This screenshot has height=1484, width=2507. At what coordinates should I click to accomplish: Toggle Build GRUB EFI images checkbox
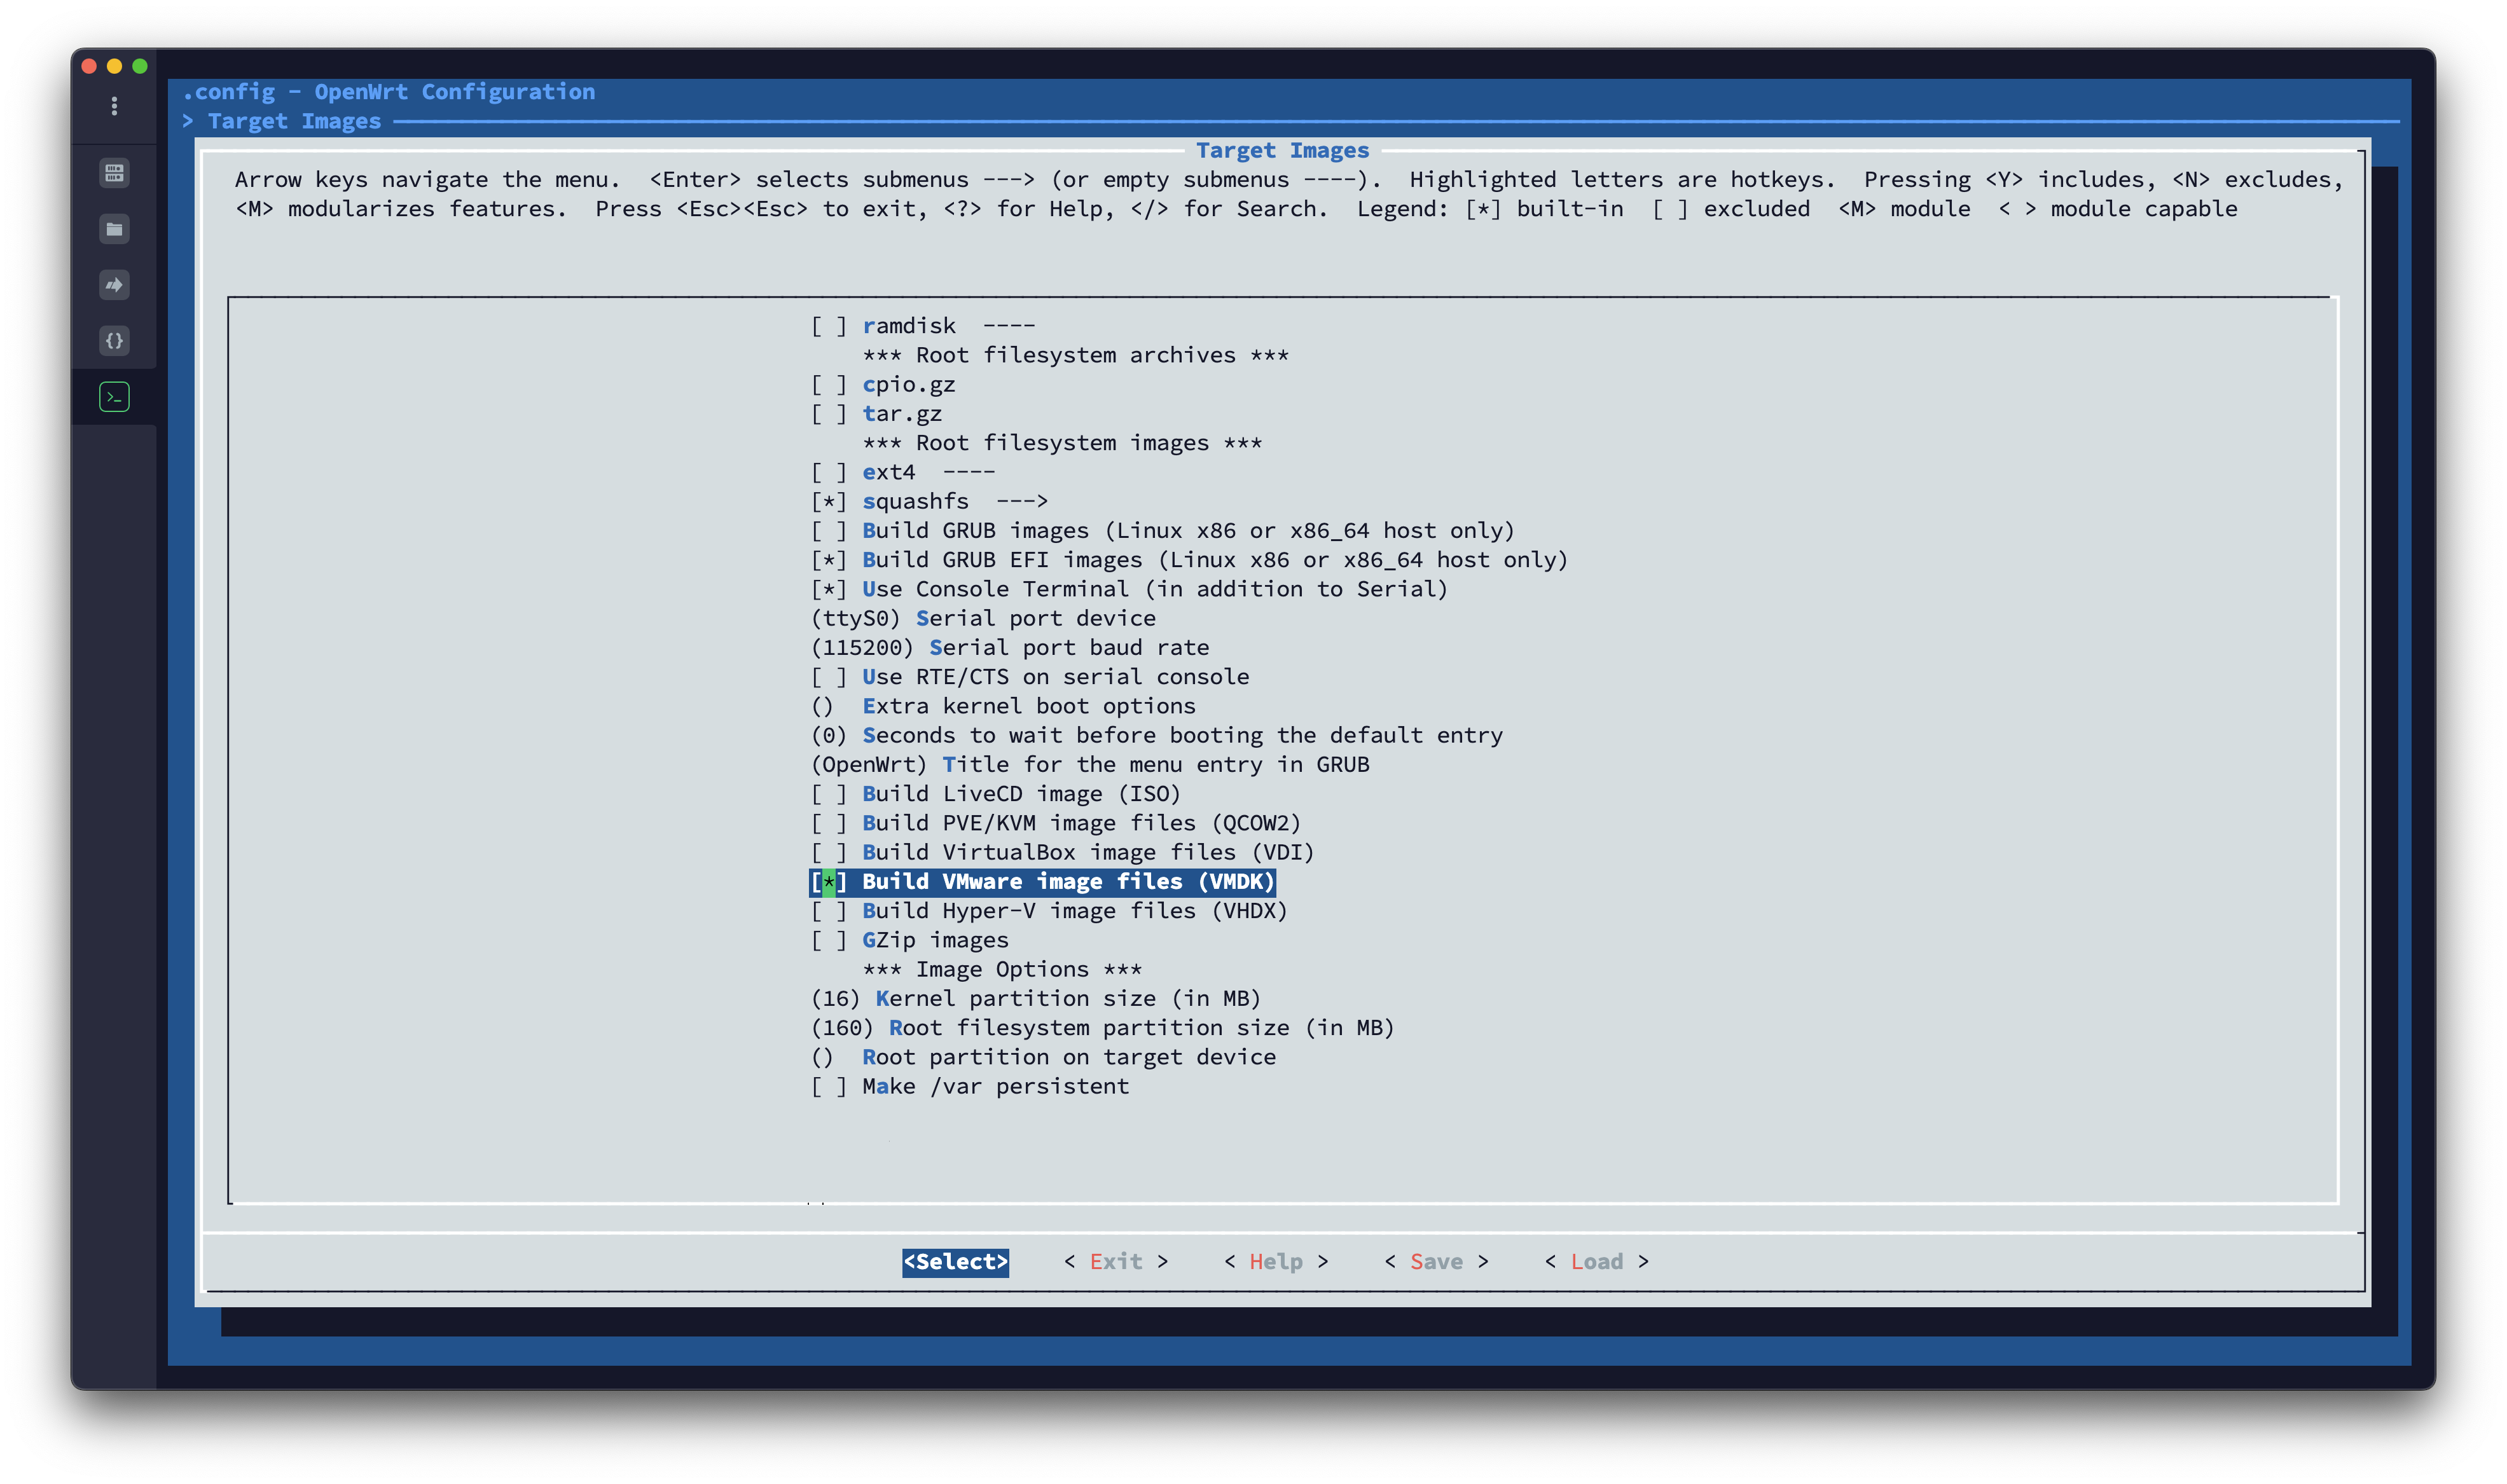point(828,560)
